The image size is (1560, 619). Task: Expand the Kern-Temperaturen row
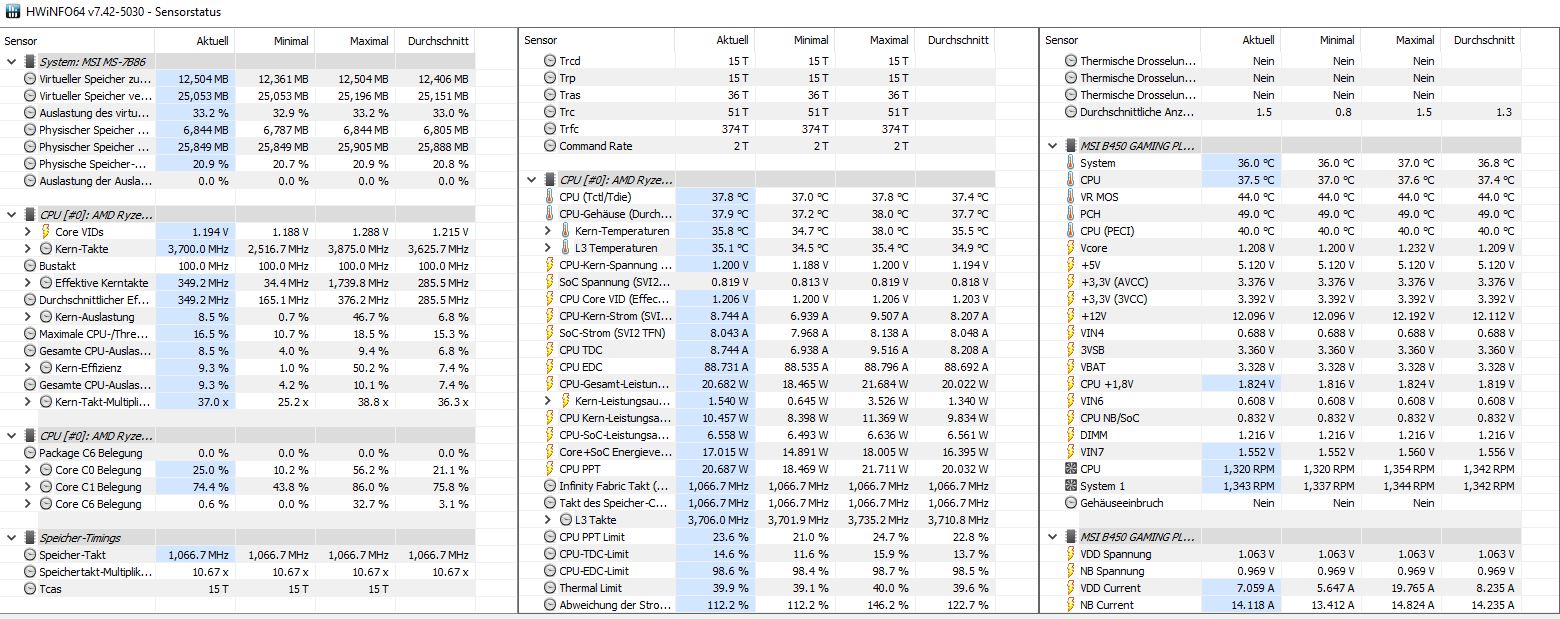pyautogui.click(x=548, y=231)
